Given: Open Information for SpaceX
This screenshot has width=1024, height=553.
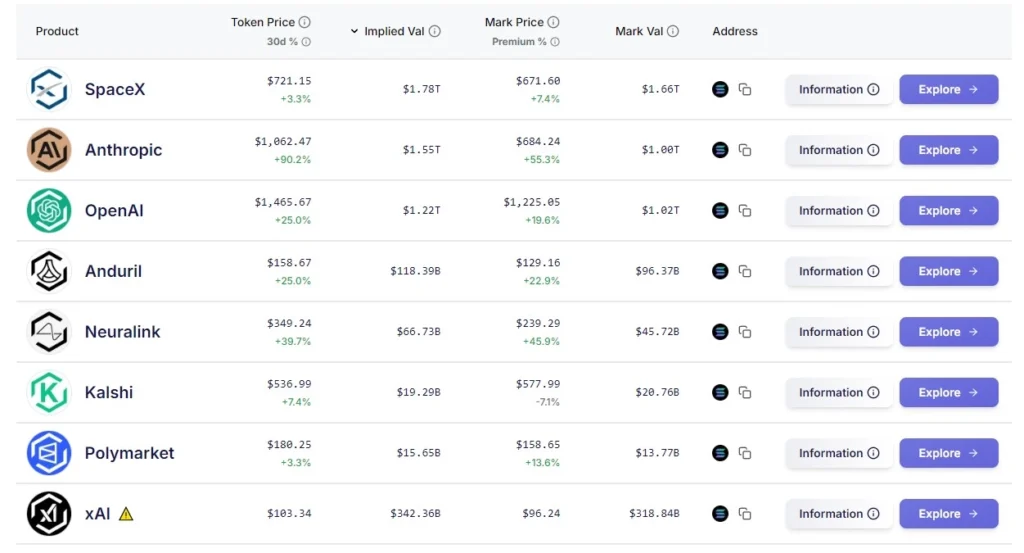Looking at the screenshot, I should [838, 90].
